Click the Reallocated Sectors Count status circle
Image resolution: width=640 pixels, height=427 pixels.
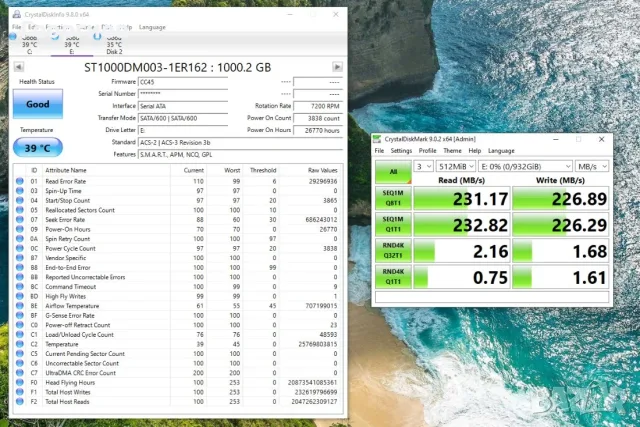(20, 210)
